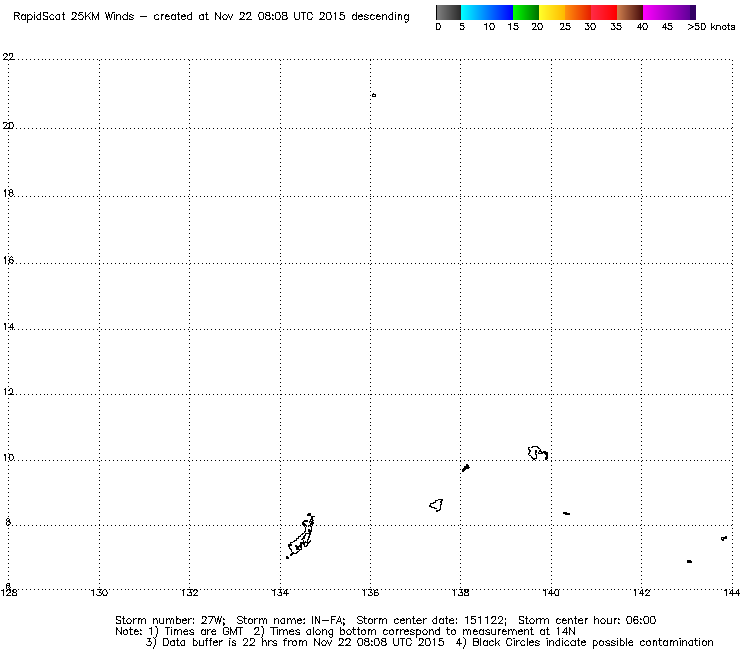
Task: Click the large island outline near 134E 8N
Action: point(301,537)
